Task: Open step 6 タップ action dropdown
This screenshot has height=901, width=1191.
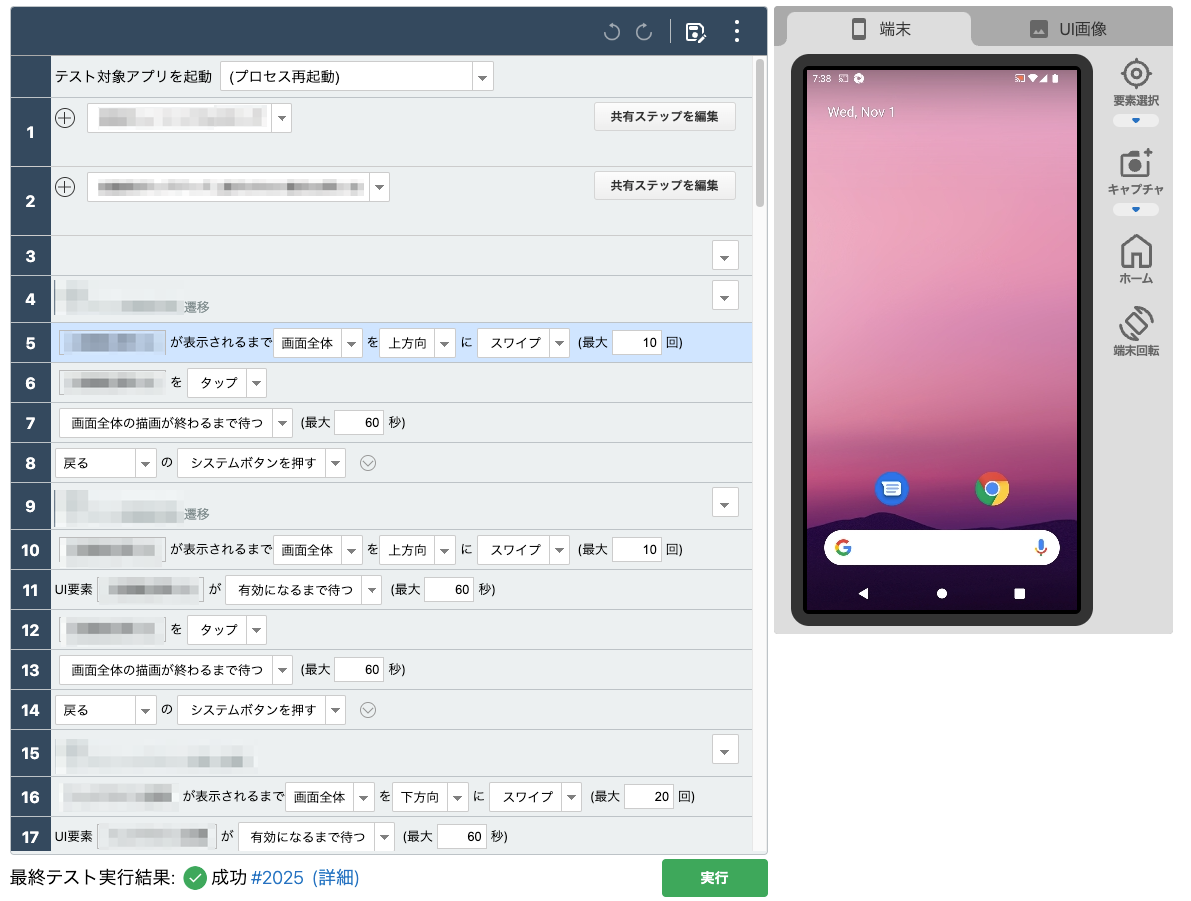Action: pos(256,383)
